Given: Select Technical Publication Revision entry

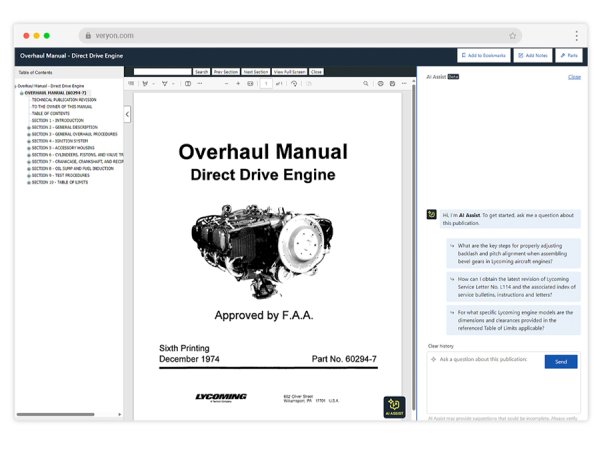Looking at the screenshot, I should pos(64,100).
